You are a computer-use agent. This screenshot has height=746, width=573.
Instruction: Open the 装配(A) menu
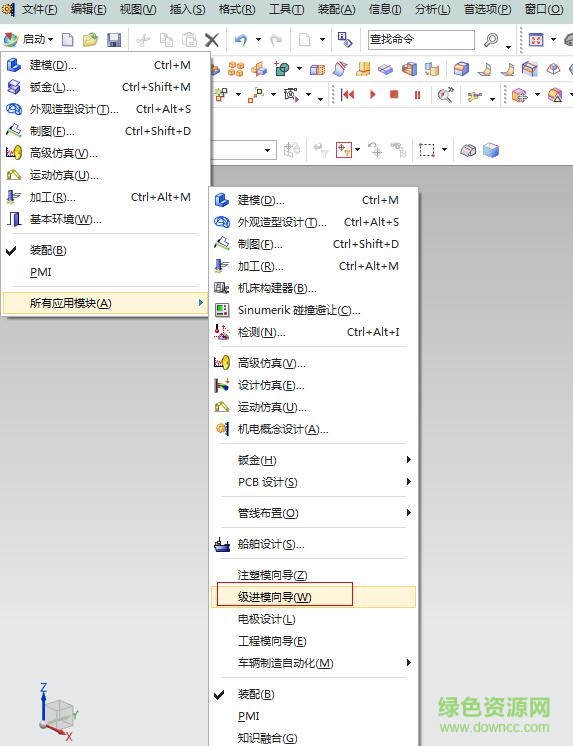point(336,9)
